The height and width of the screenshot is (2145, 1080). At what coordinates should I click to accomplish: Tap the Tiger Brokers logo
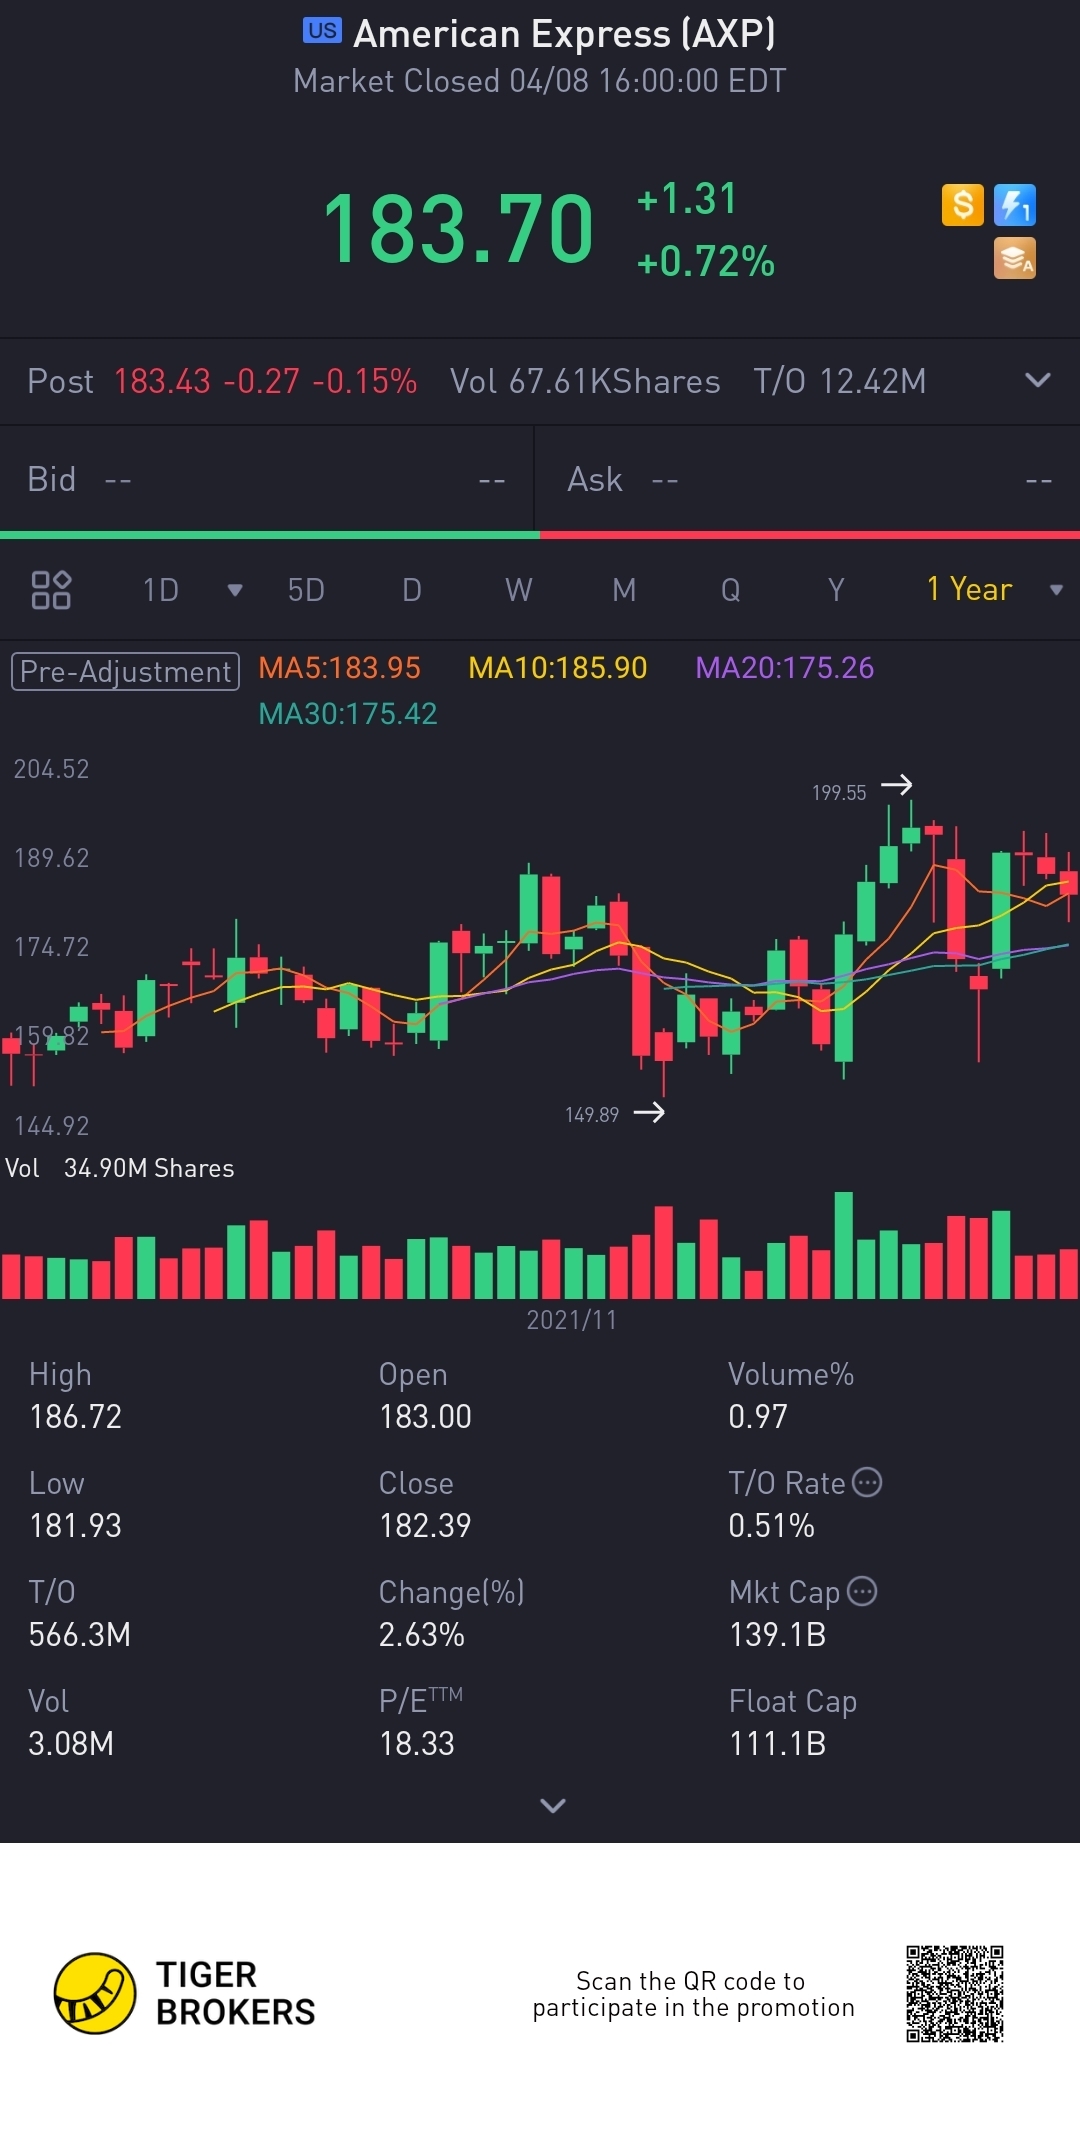[x=185, y=1993]
